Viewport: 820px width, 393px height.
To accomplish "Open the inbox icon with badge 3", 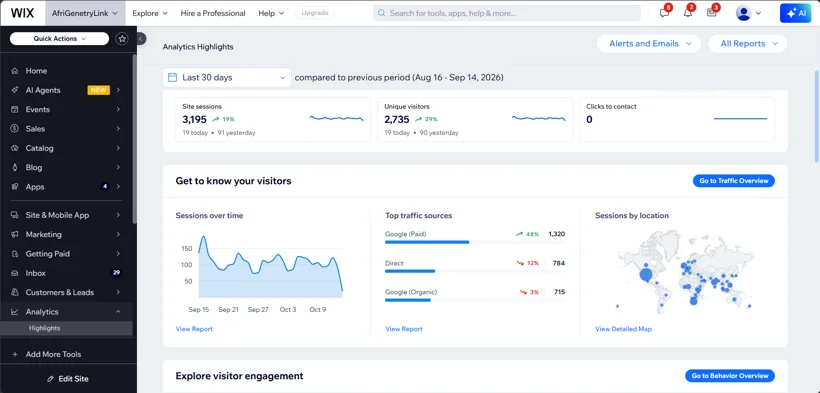I will click(x=712, y=13).
